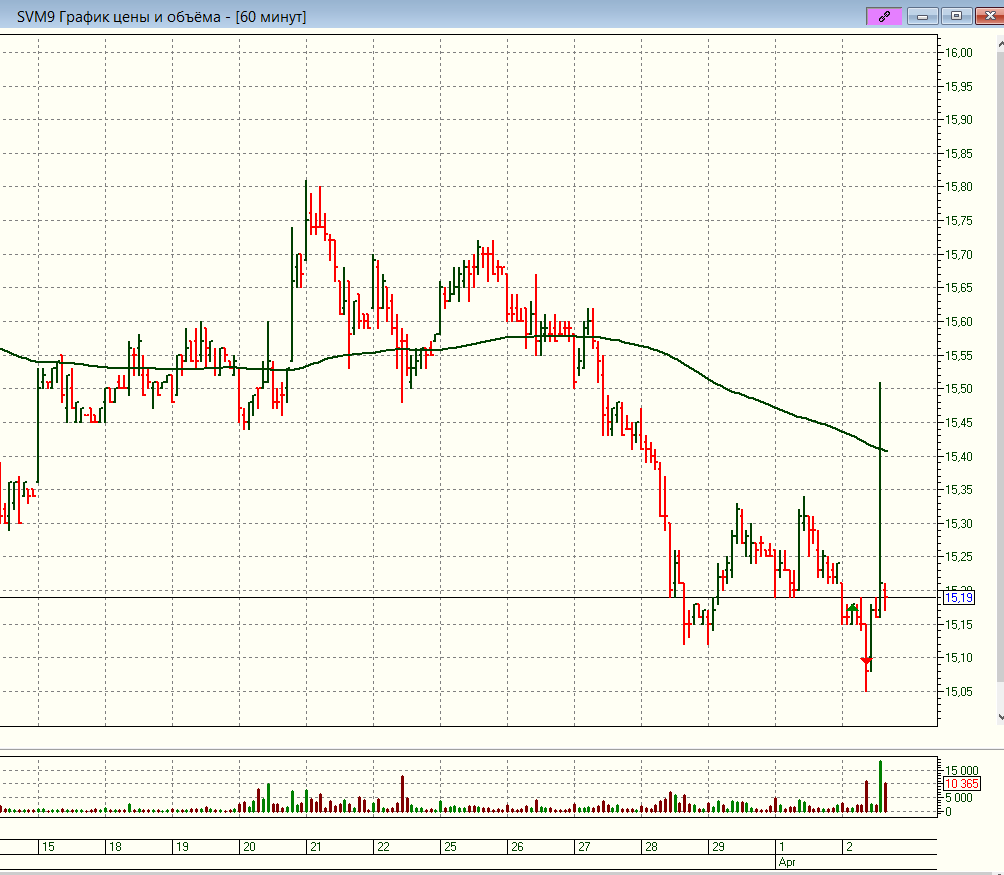1004x875 pixels.
Task: Click date 15 on the time axis
Action: point(47,847)
